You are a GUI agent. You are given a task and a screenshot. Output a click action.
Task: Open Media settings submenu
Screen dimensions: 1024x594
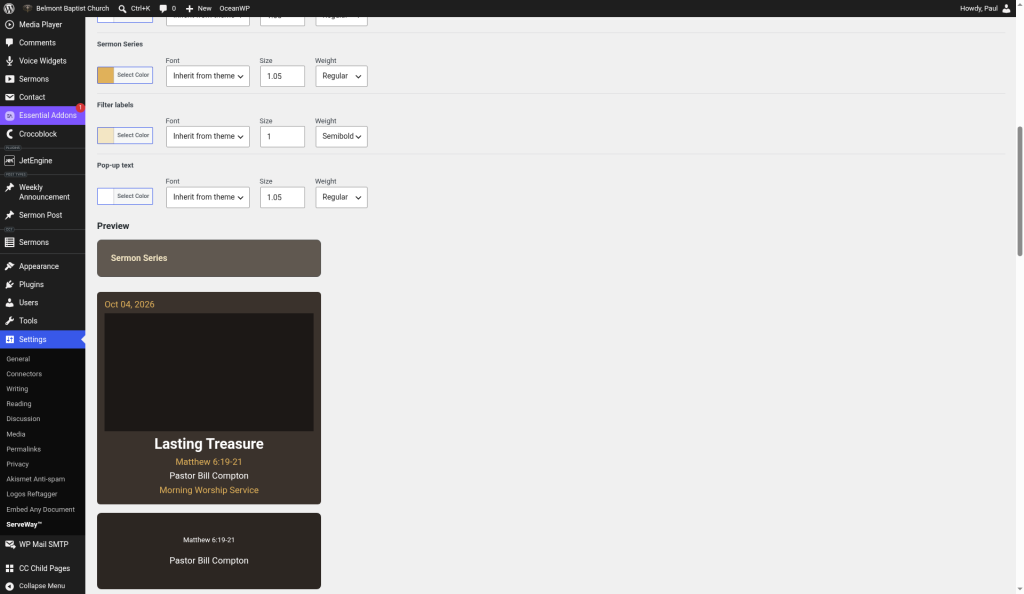(x=16, y=434)
